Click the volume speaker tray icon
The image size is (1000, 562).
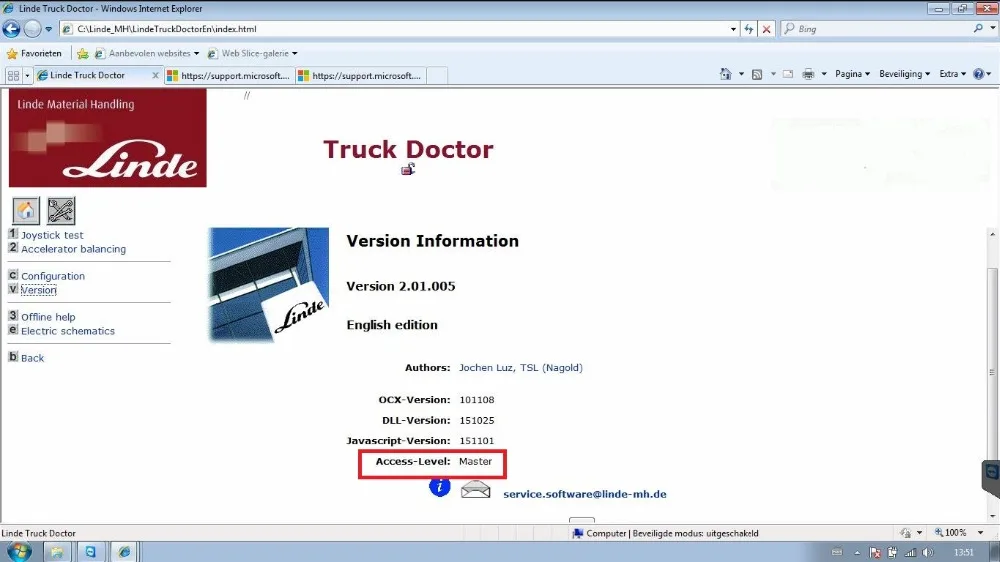click(928, 552)
